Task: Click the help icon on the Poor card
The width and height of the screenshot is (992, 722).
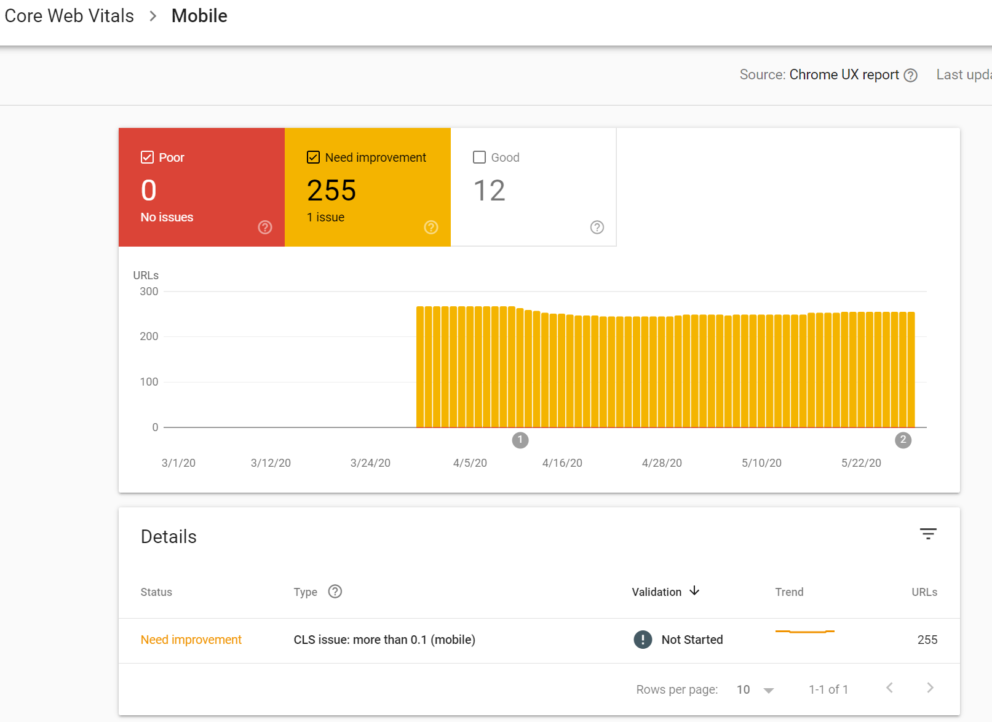Action: pos(264,227)
